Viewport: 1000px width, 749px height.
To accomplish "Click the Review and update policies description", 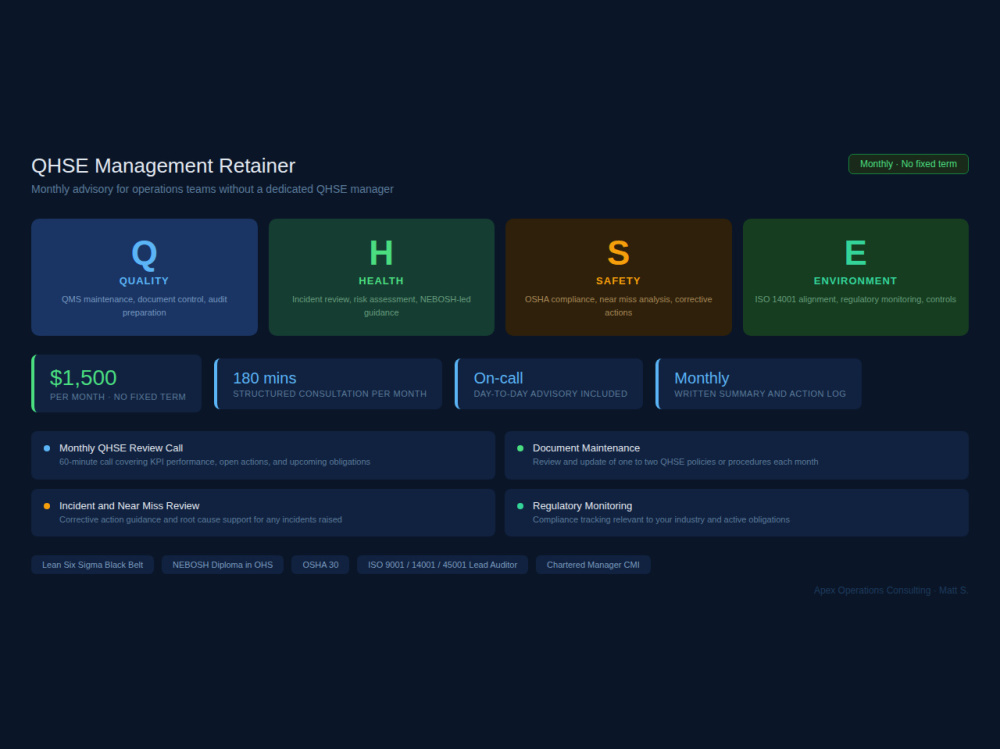I will pyautogui.click(x=675, y=462).
